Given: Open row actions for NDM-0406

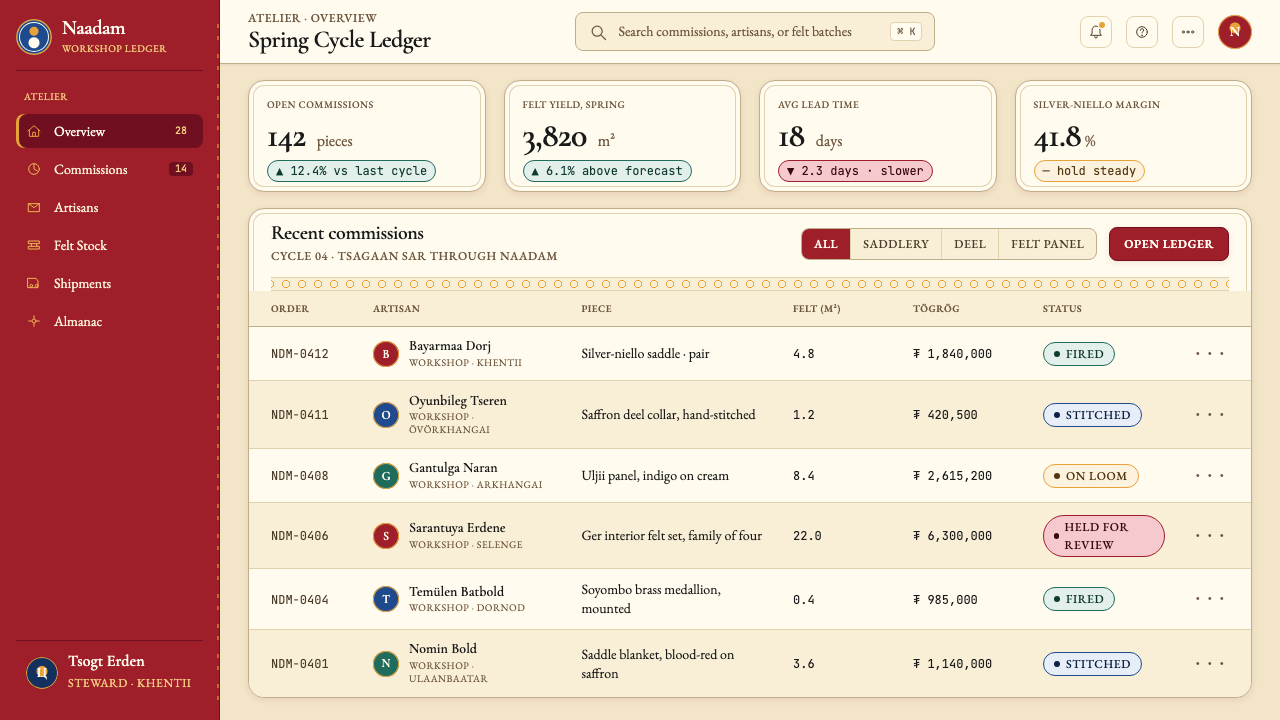Looking at the screenshot, I should point(1210,536).
